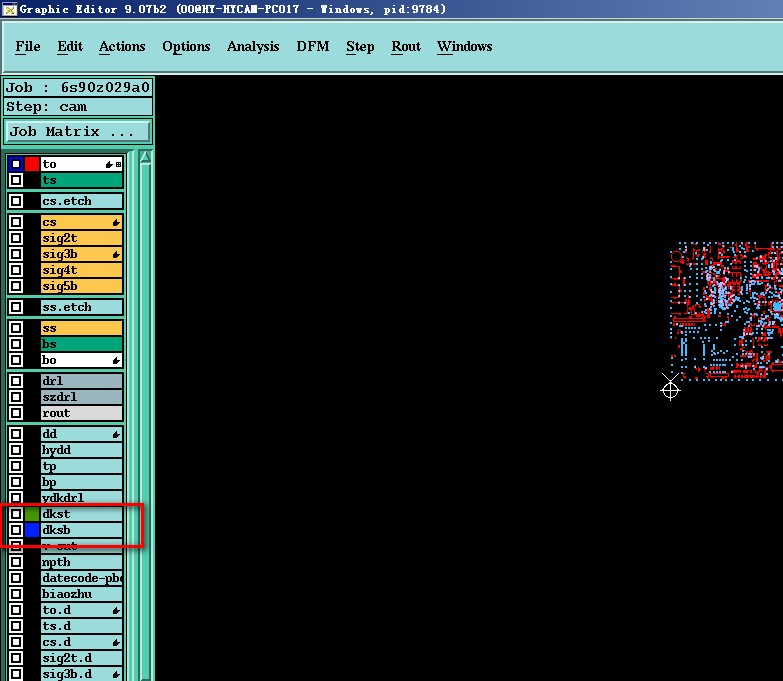
Task: Select the drl layer name
Action: tap(82, 380)
